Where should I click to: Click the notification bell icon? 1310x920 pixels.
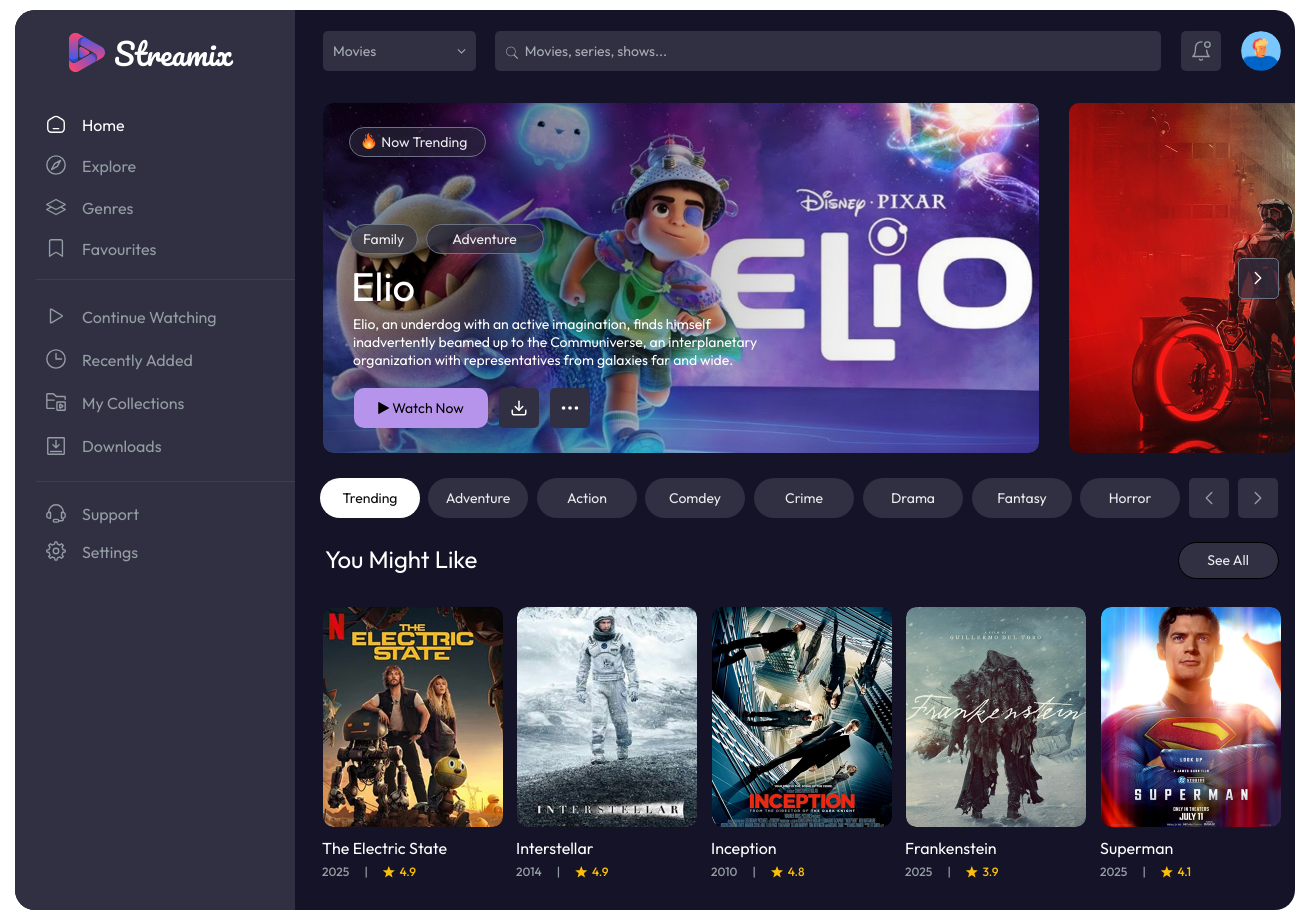coord(1200,50)
